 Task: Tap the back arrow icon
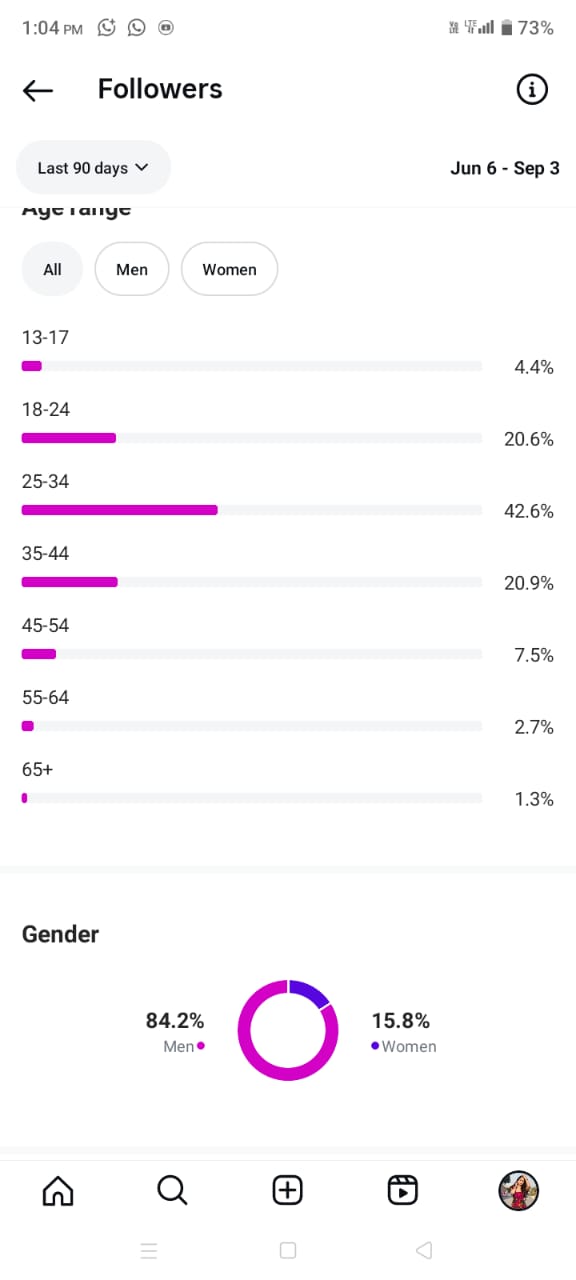38,90
